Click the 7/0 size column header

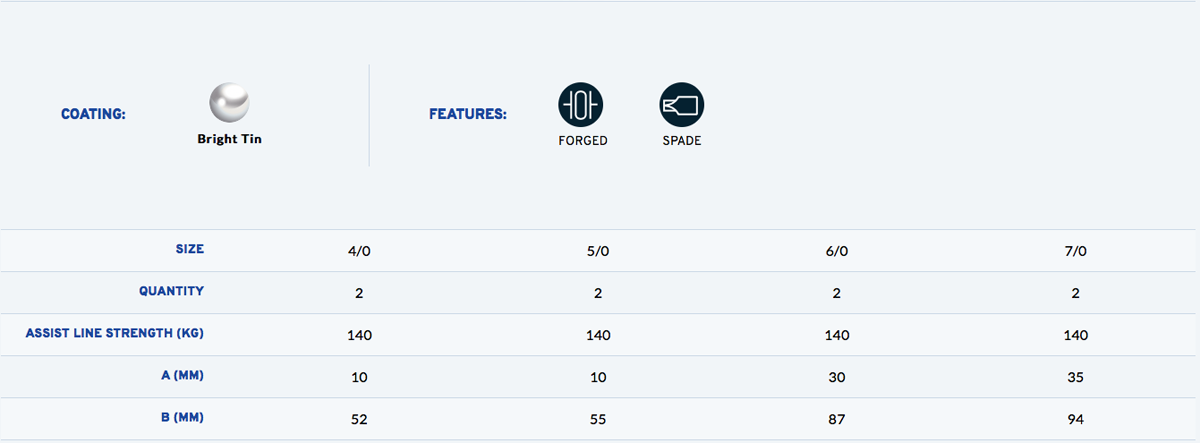[x=1075, y=251]
